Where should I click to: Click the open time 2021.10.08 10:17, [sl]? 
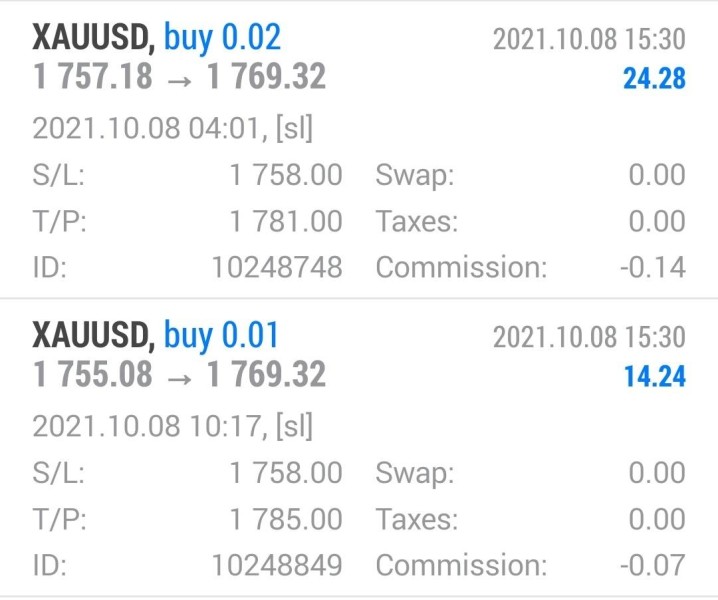click(173, 427)
